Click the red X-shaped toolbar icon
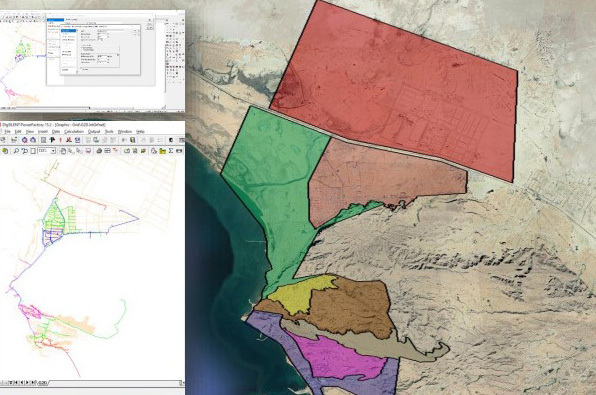596x395 pixels. 69,140
